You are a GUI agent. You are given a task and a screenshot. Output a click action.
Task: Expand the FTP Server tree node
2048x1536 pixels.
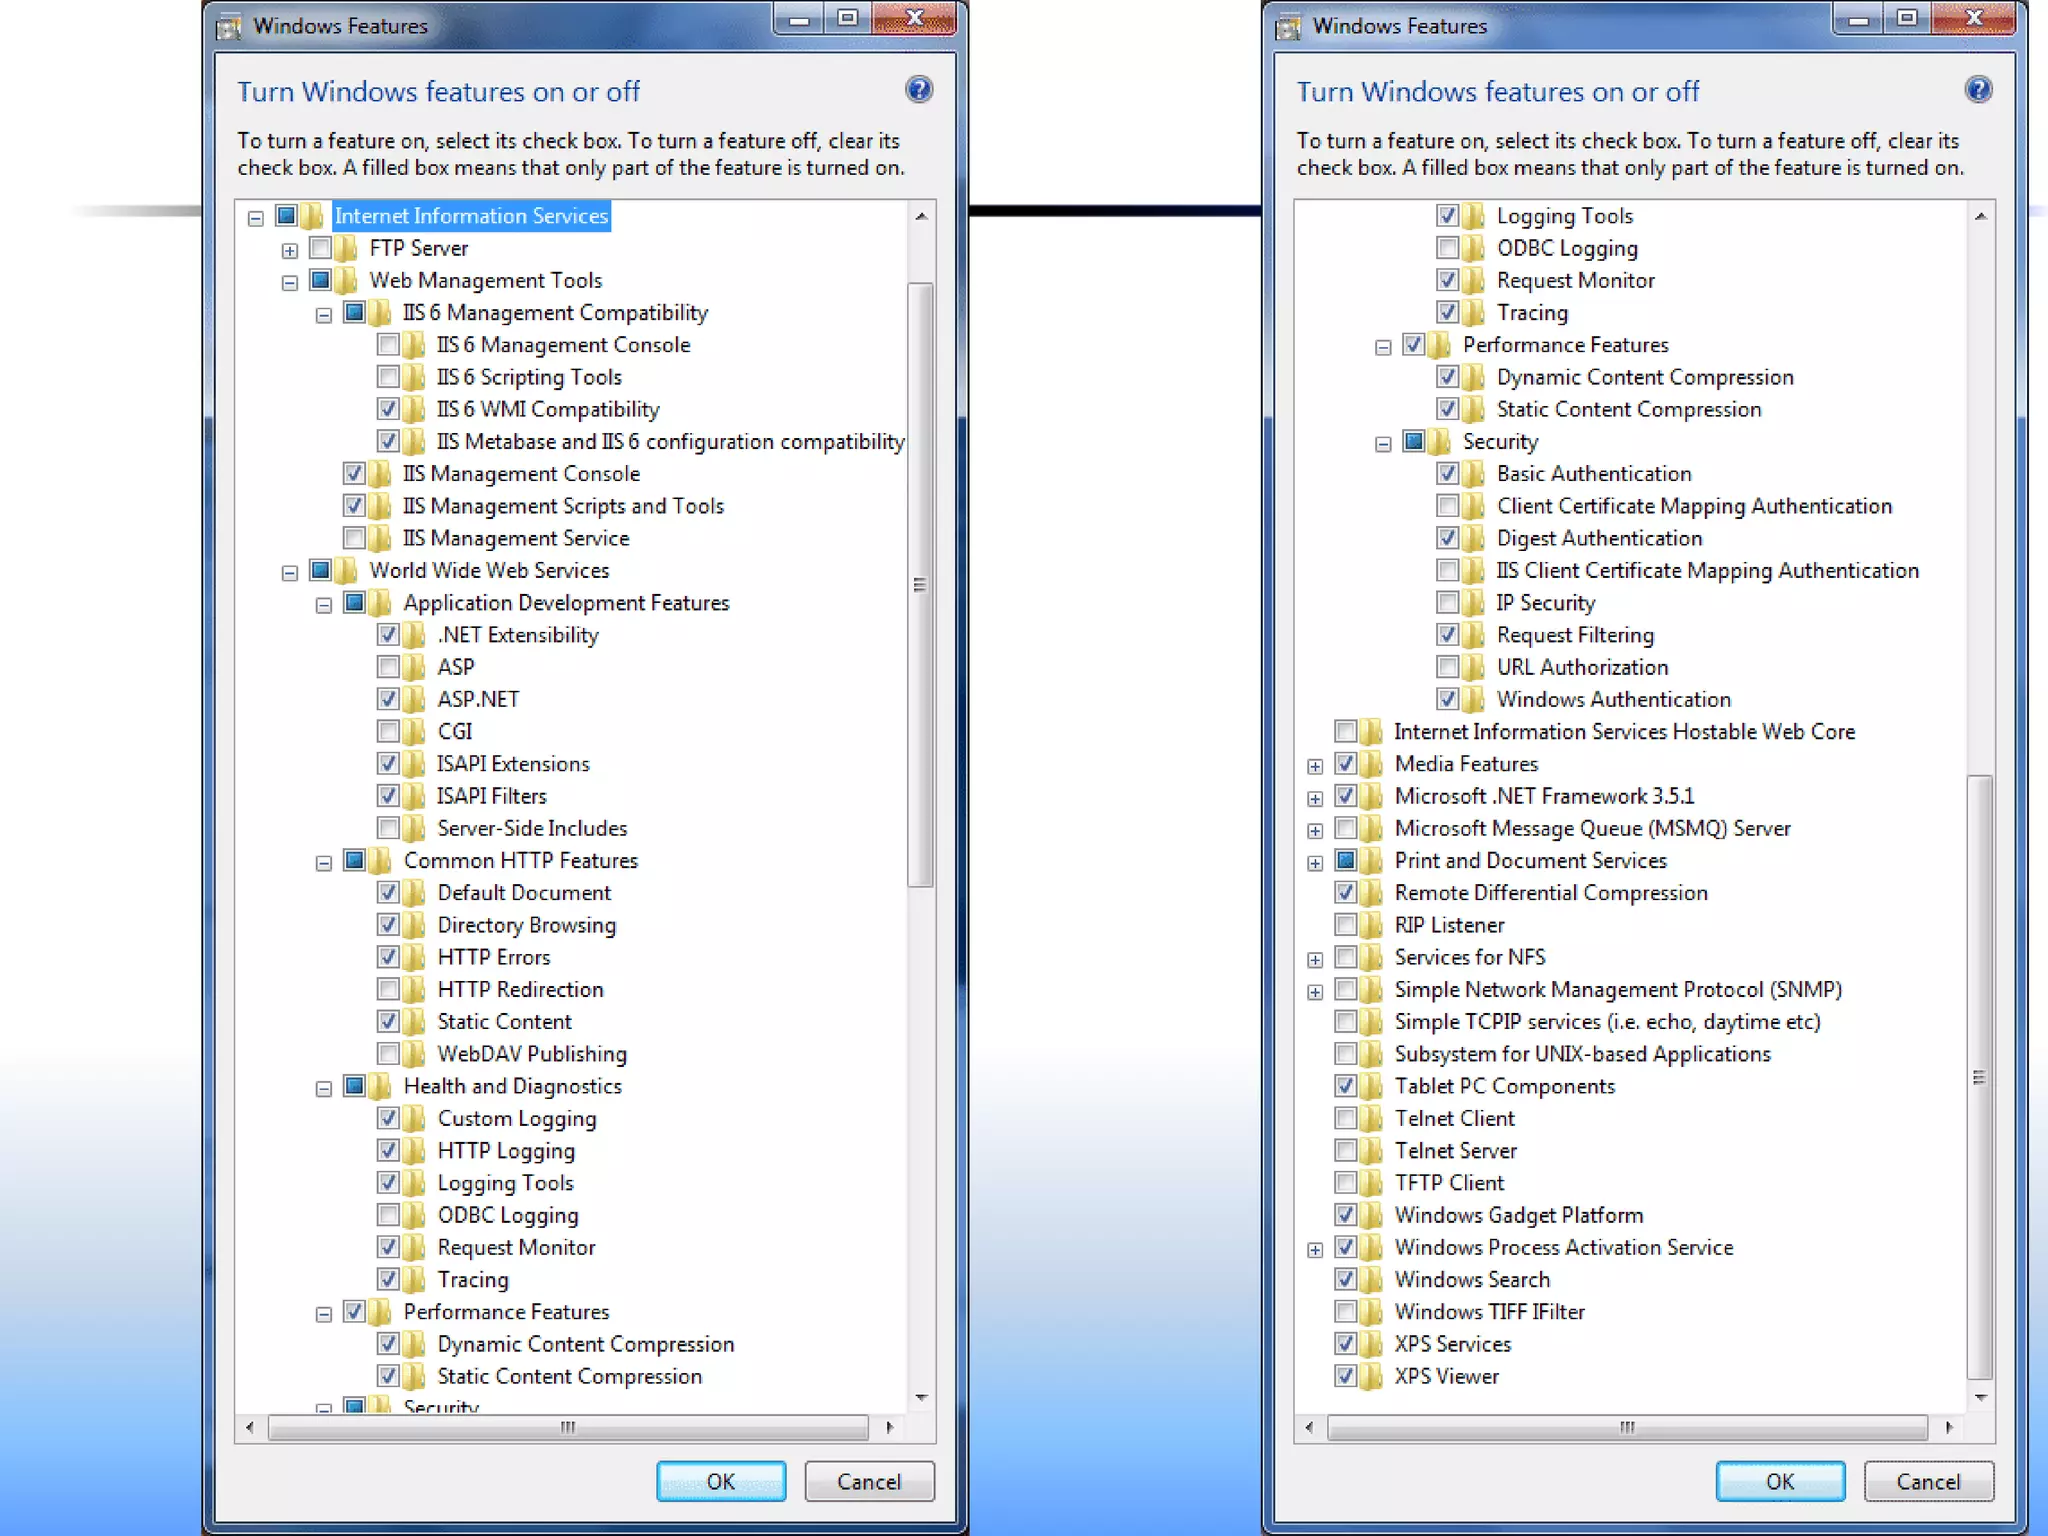tap(290, 250)
